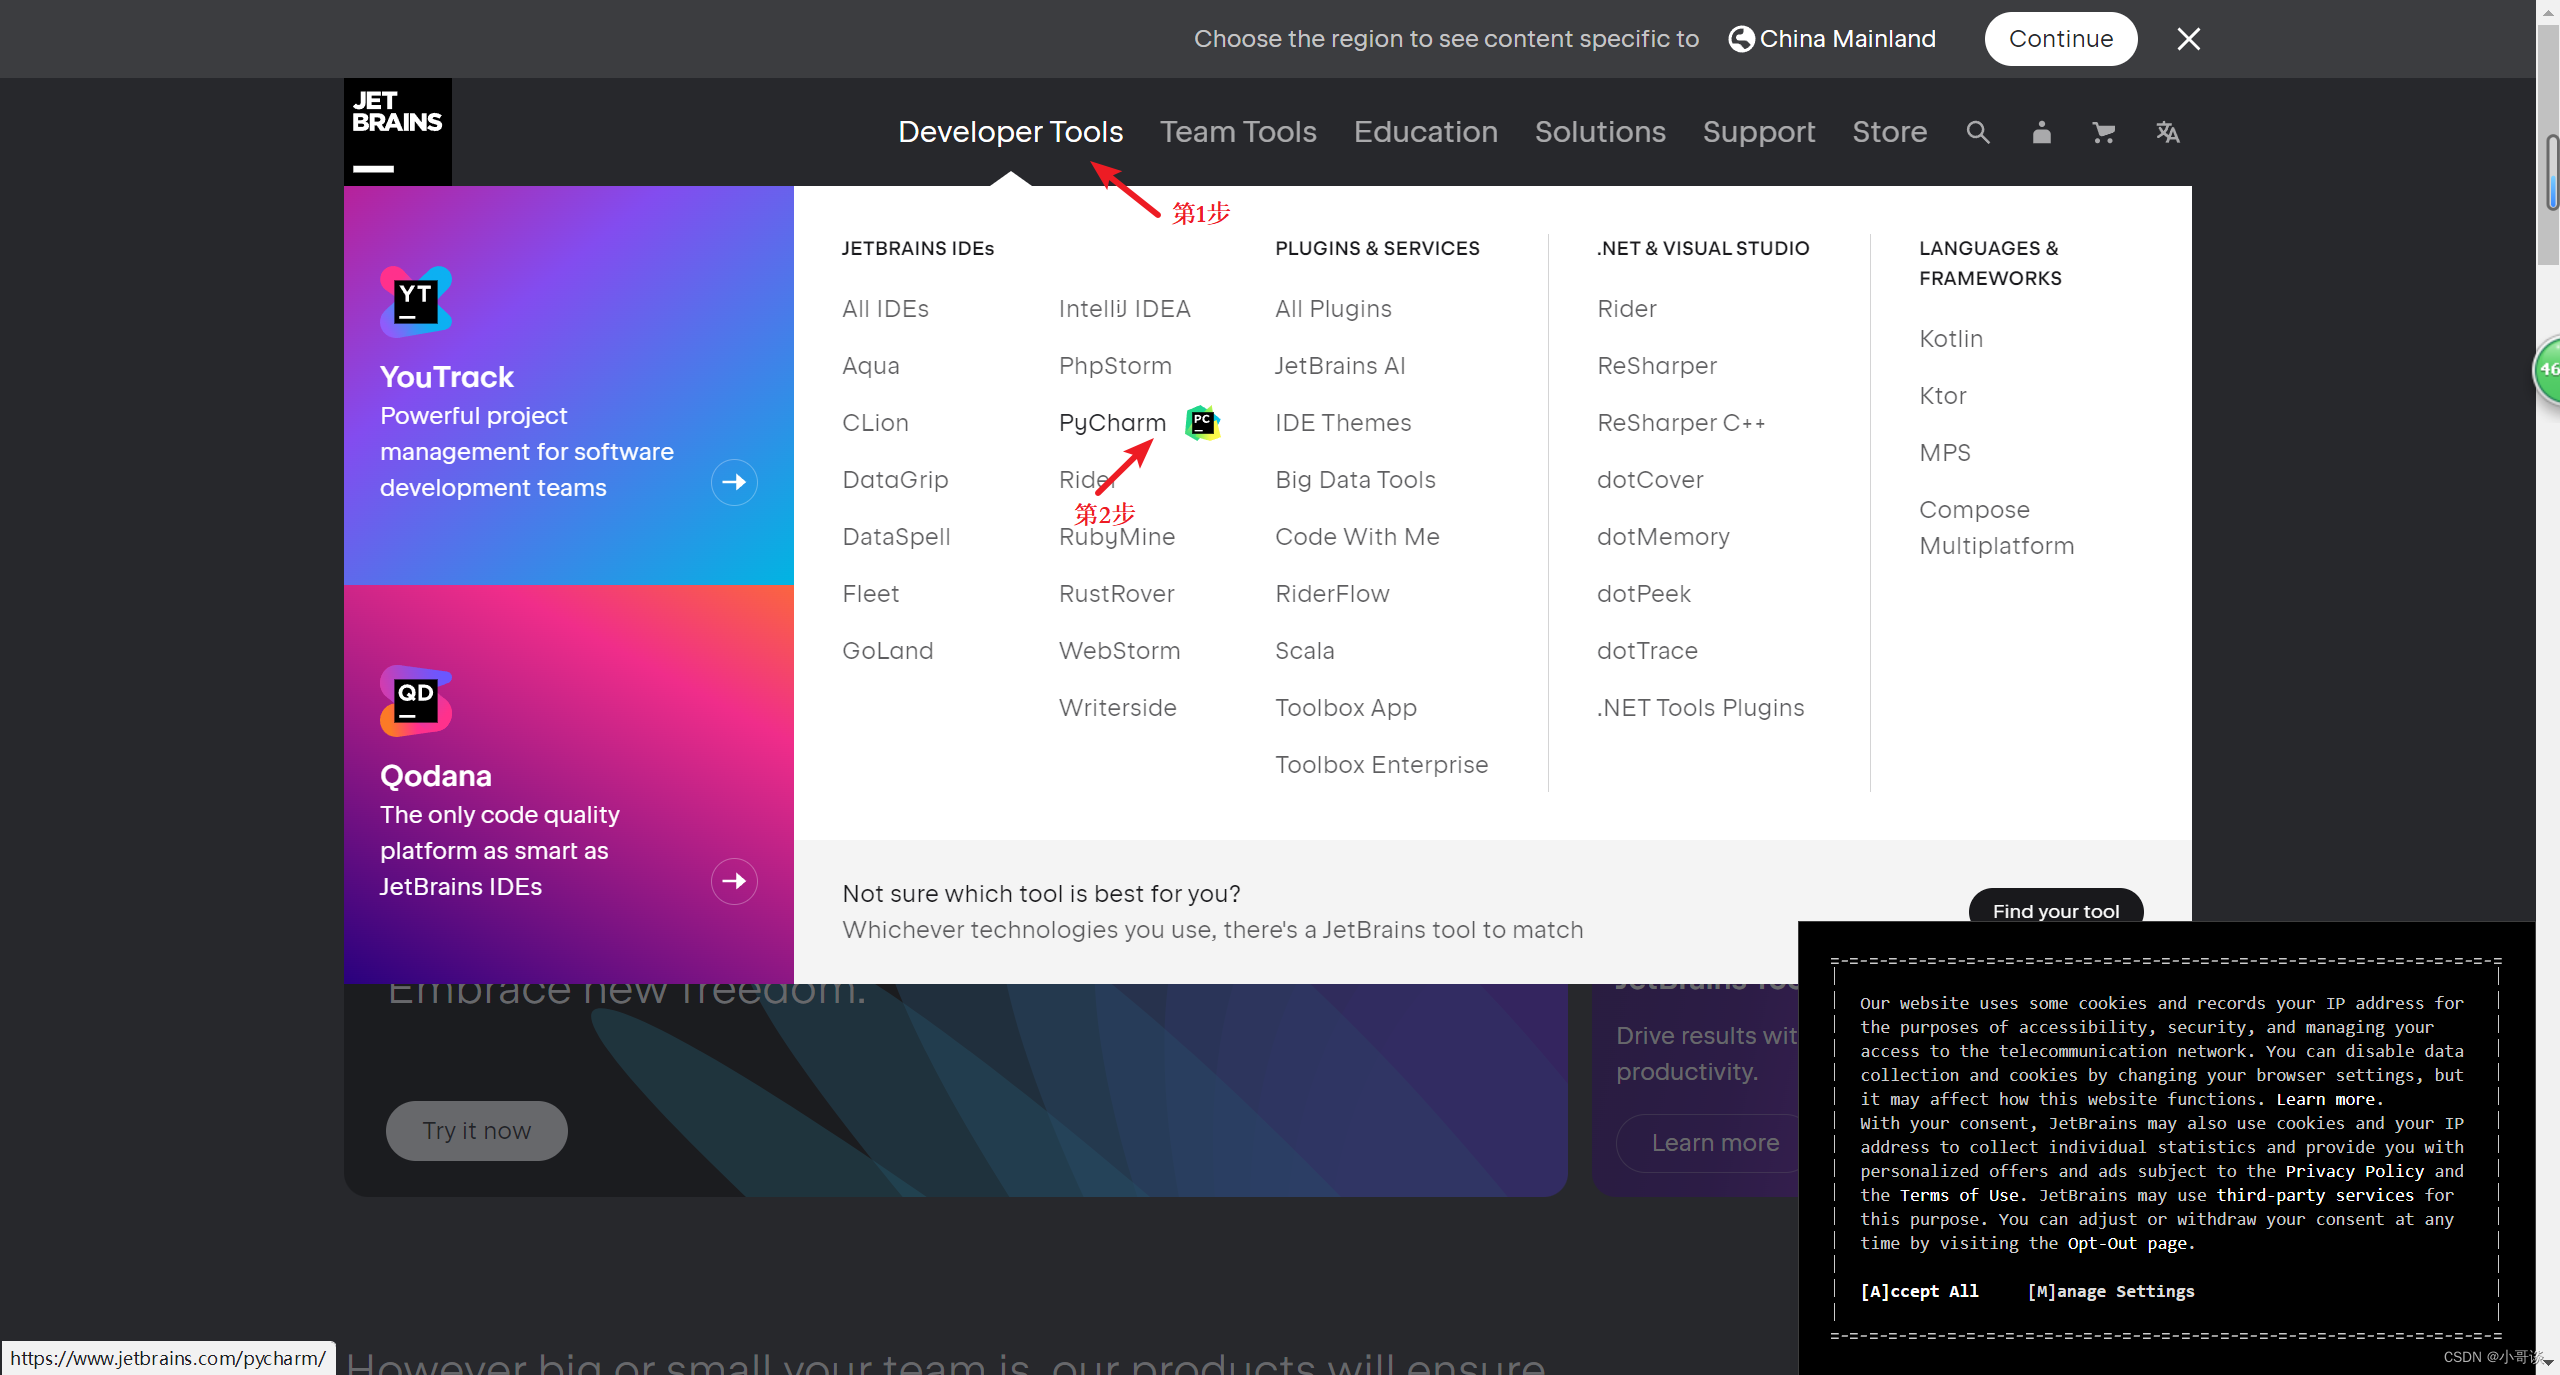Open the shopping cart icon

tap(2104, 132)
